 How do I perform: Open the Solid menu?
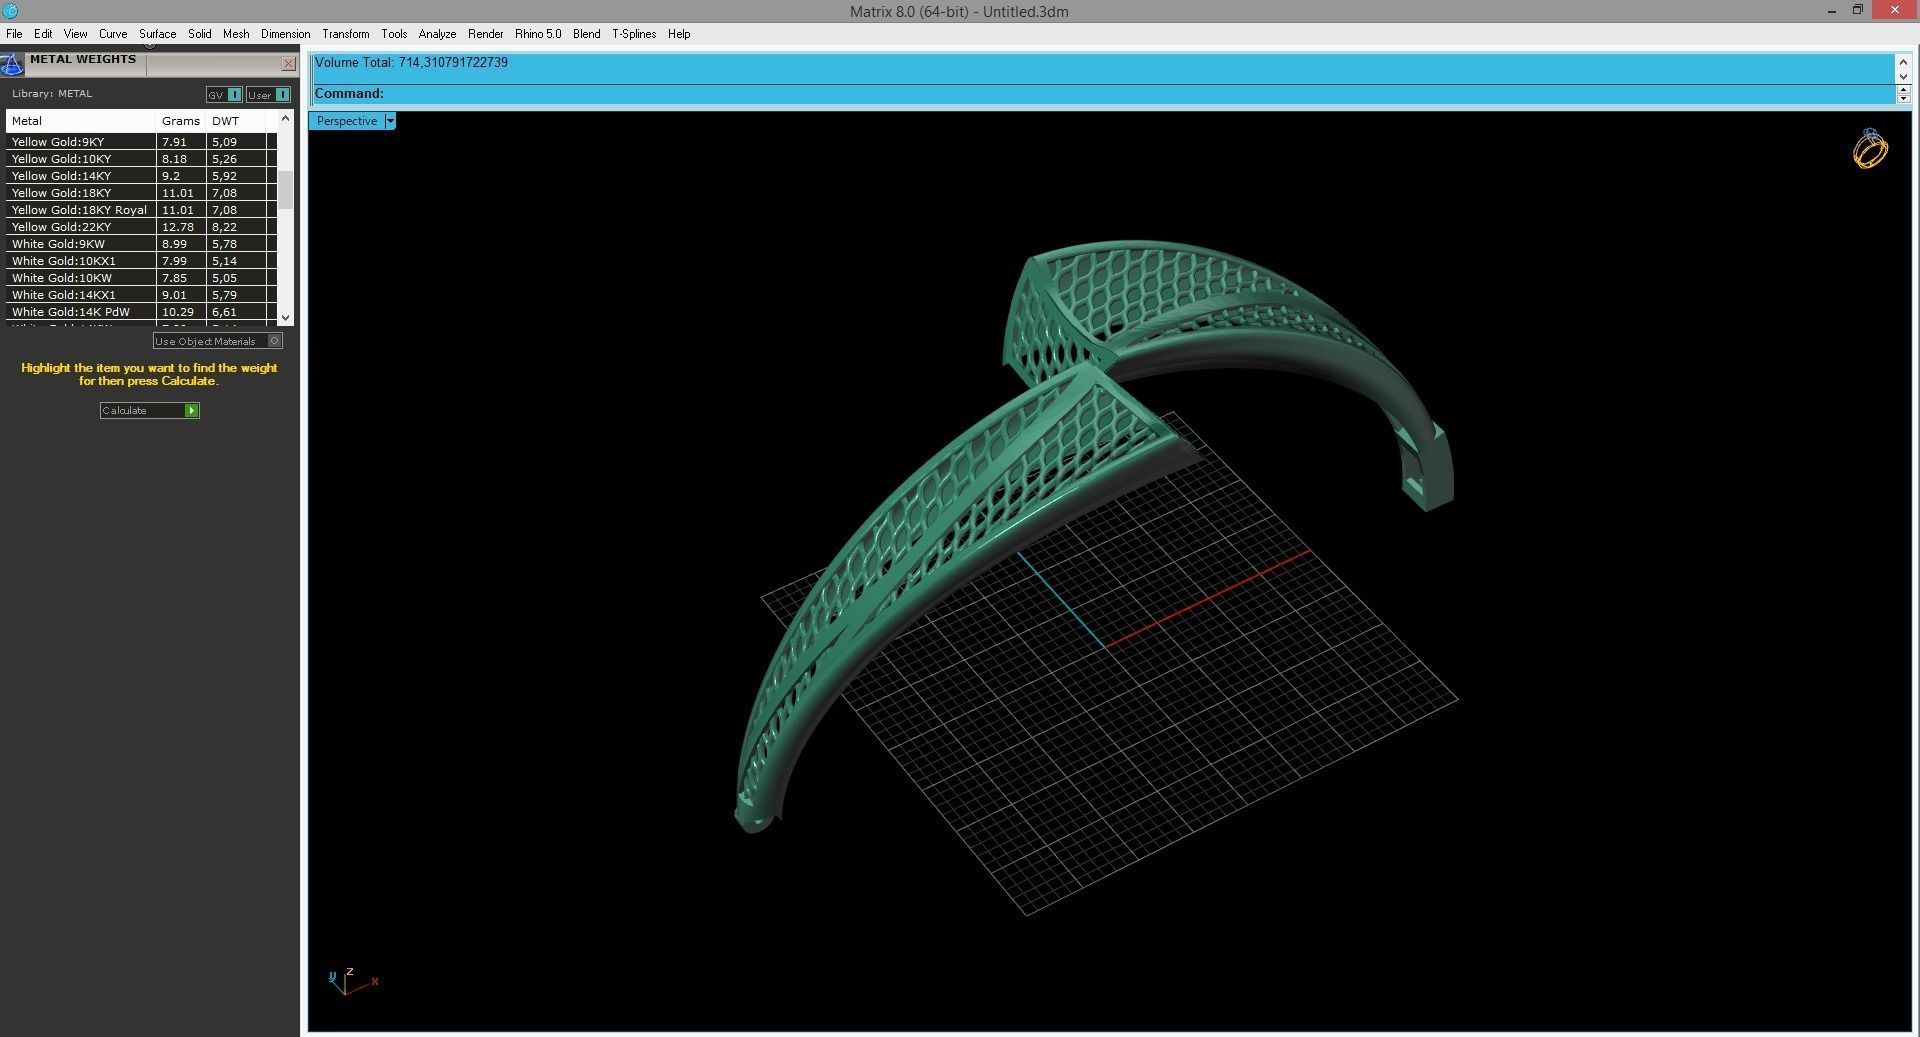tap(199, 34)
